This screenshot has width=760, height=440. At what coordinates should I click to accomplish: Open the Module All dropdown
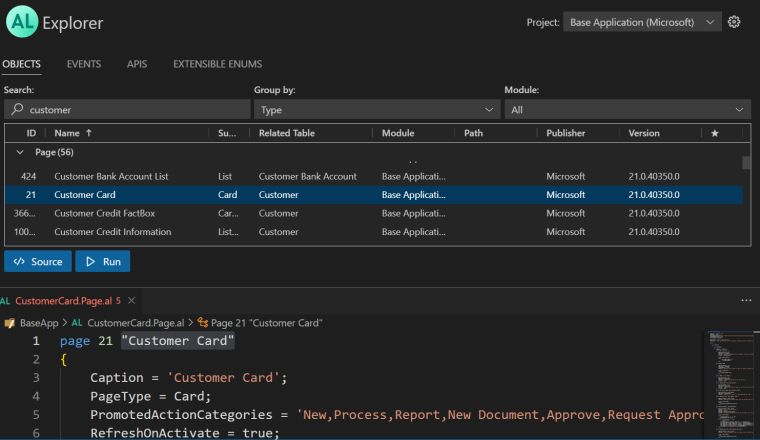tap(627, 110)
